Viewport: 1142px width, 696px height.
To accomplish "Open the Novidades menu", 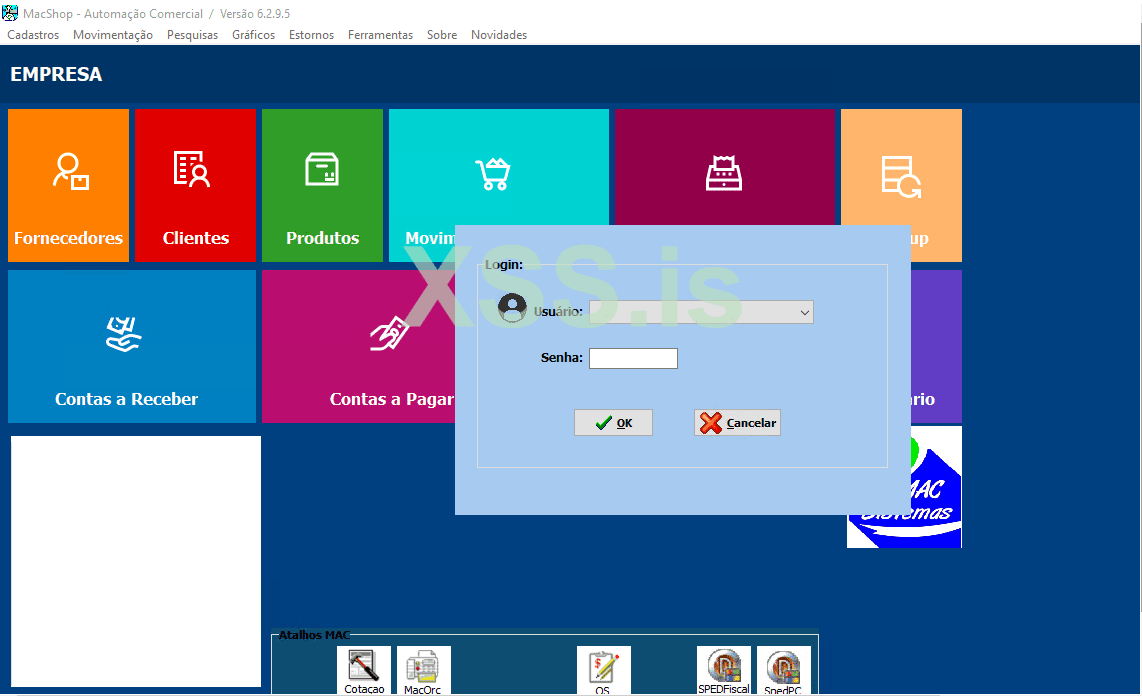I will [499, 35].
